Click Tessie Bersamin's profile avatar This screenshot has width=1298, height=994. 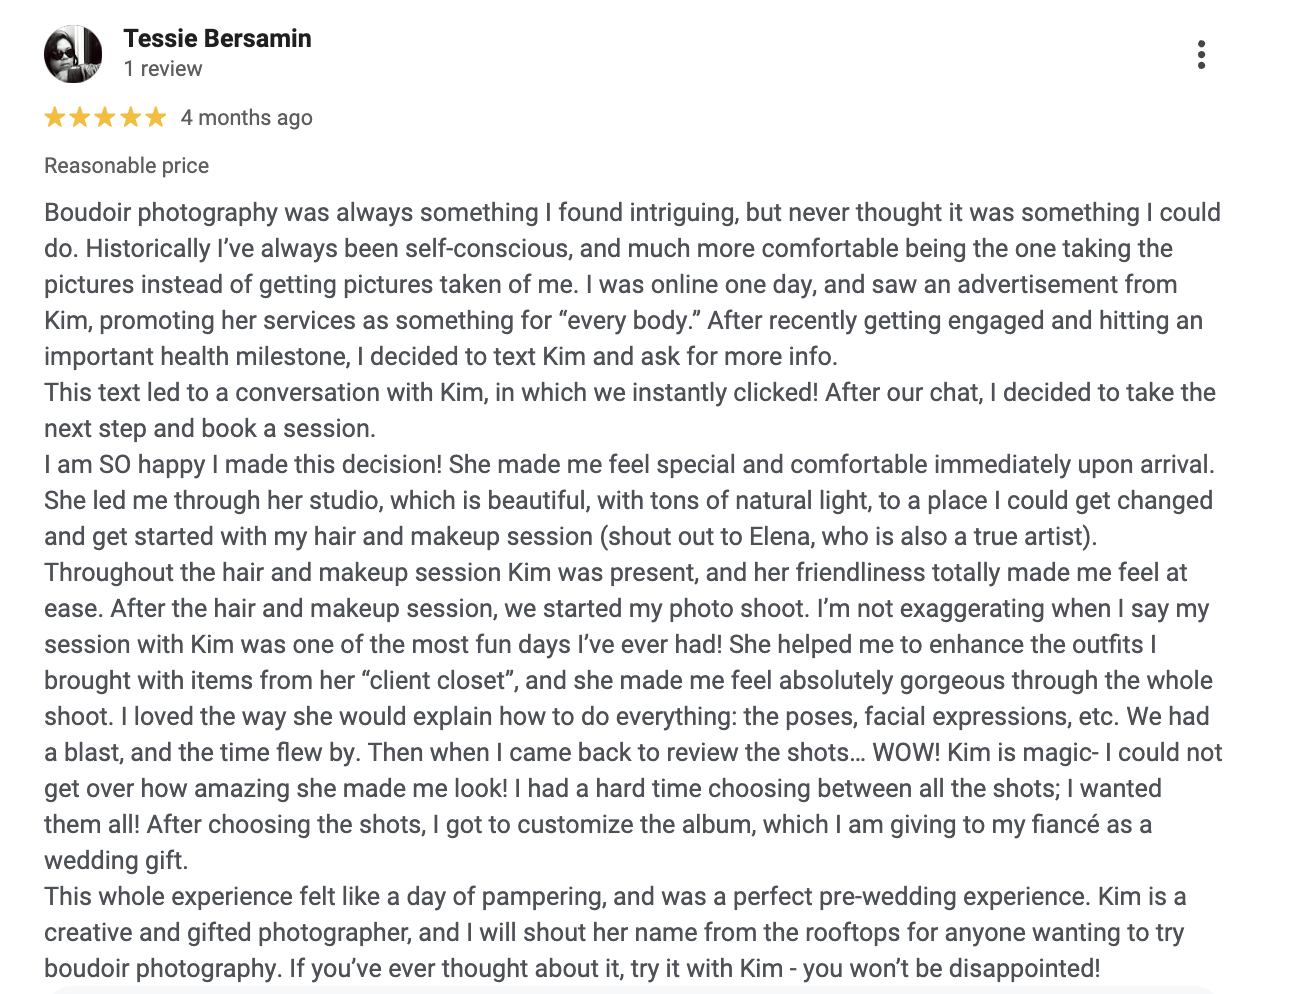click(73, 54)
